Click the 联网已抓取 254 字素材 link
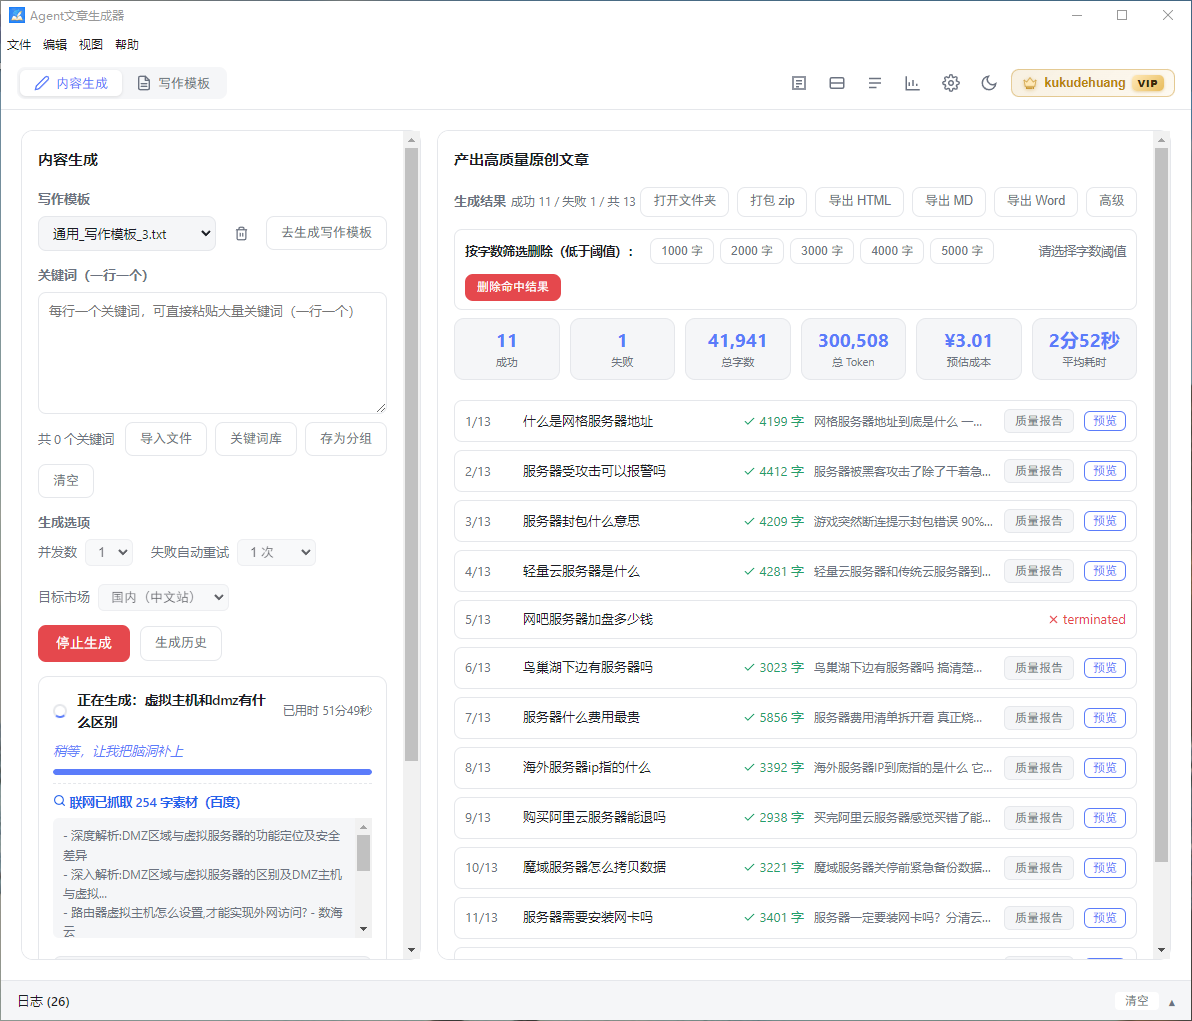Screen dimensions: 1192x1021 [x=147, y=802]
